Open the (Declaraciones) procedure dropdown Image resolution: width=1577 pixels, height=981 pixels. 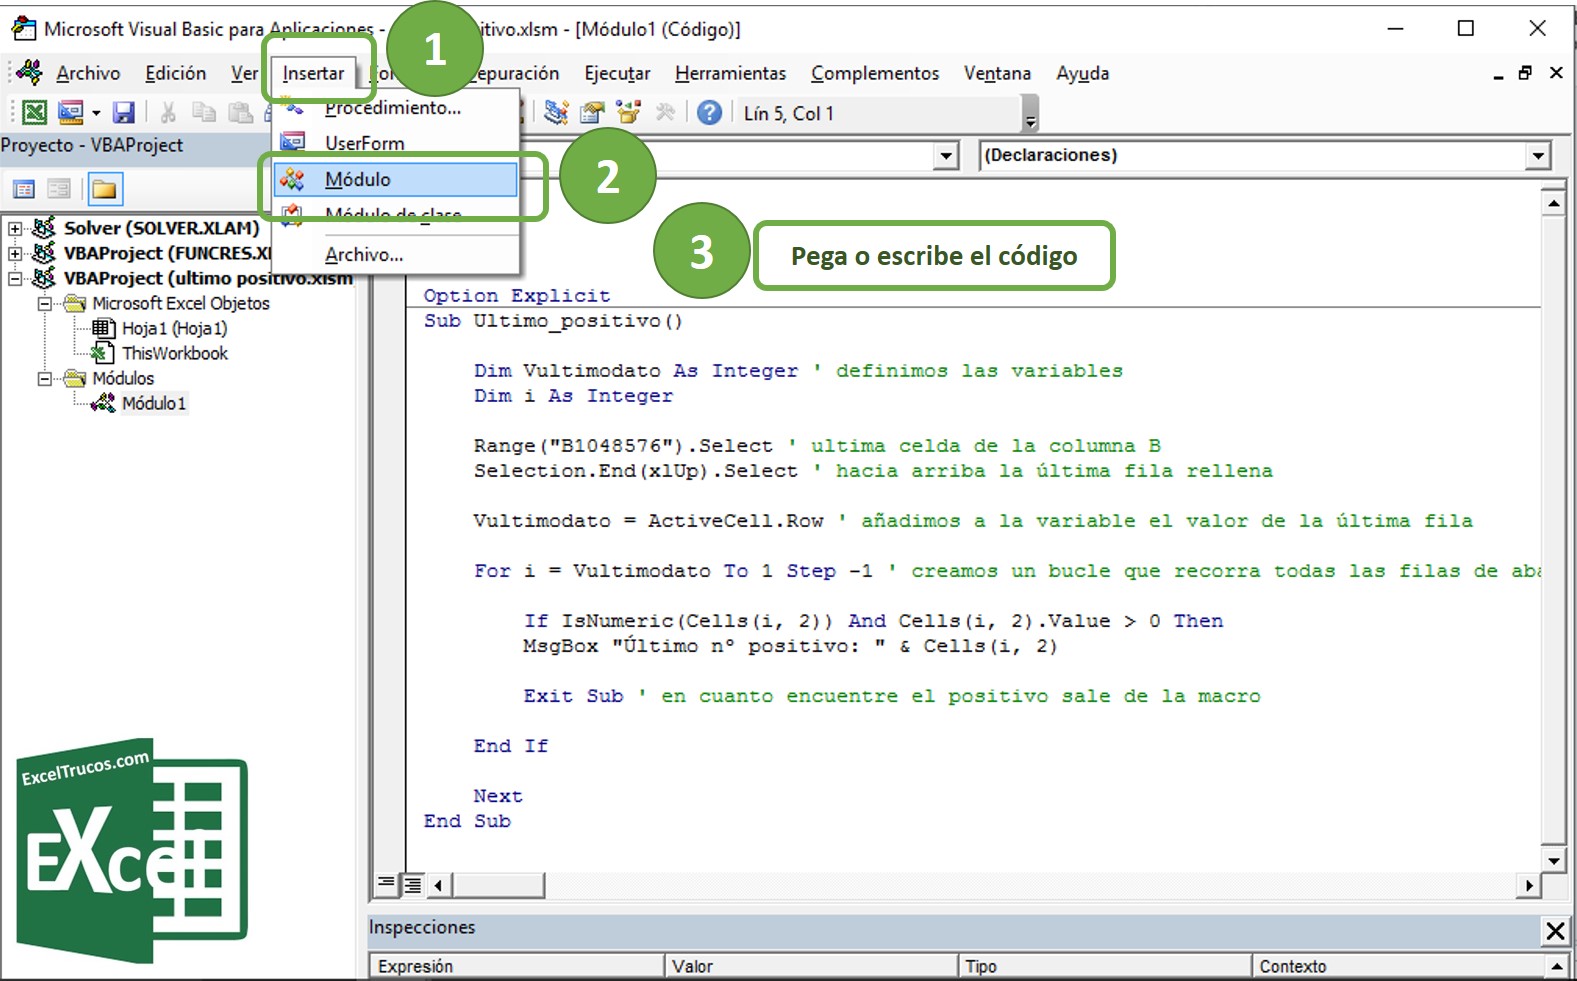tap(1538, 156)
